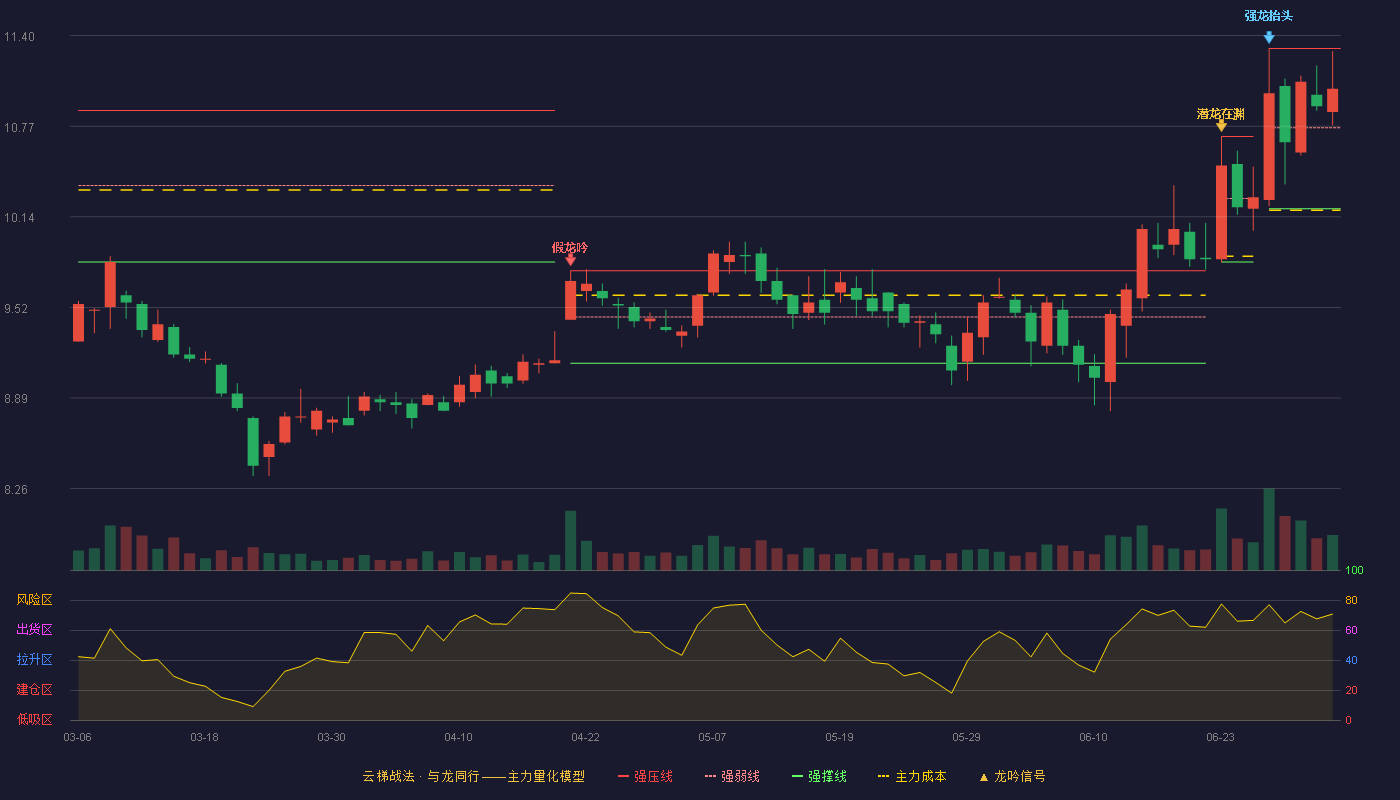Click the 出货区 zone label
The height and width of the screenshot is (800, 1400).
pos(34,630)
